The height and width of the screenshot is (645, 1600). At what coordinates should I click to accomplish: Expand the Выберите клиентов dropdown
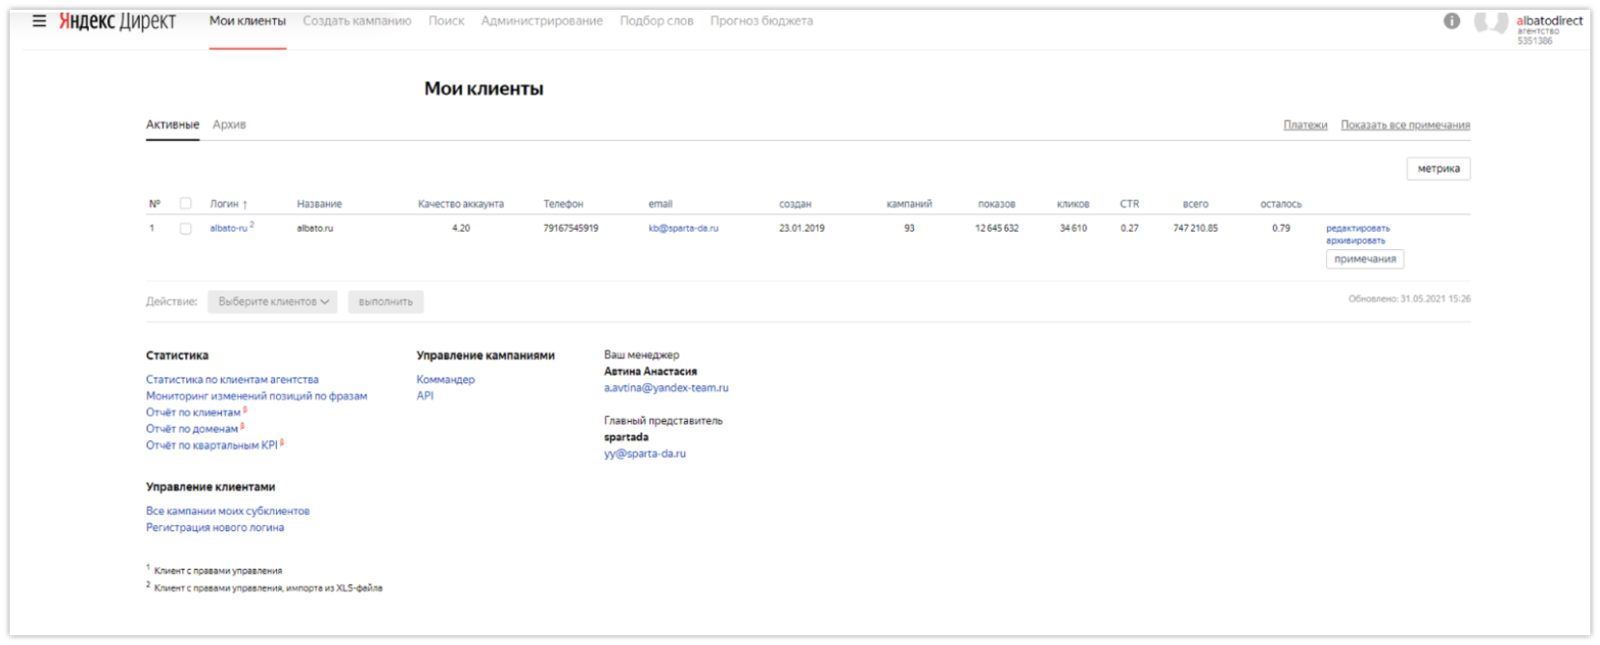(x=272, y=302)
